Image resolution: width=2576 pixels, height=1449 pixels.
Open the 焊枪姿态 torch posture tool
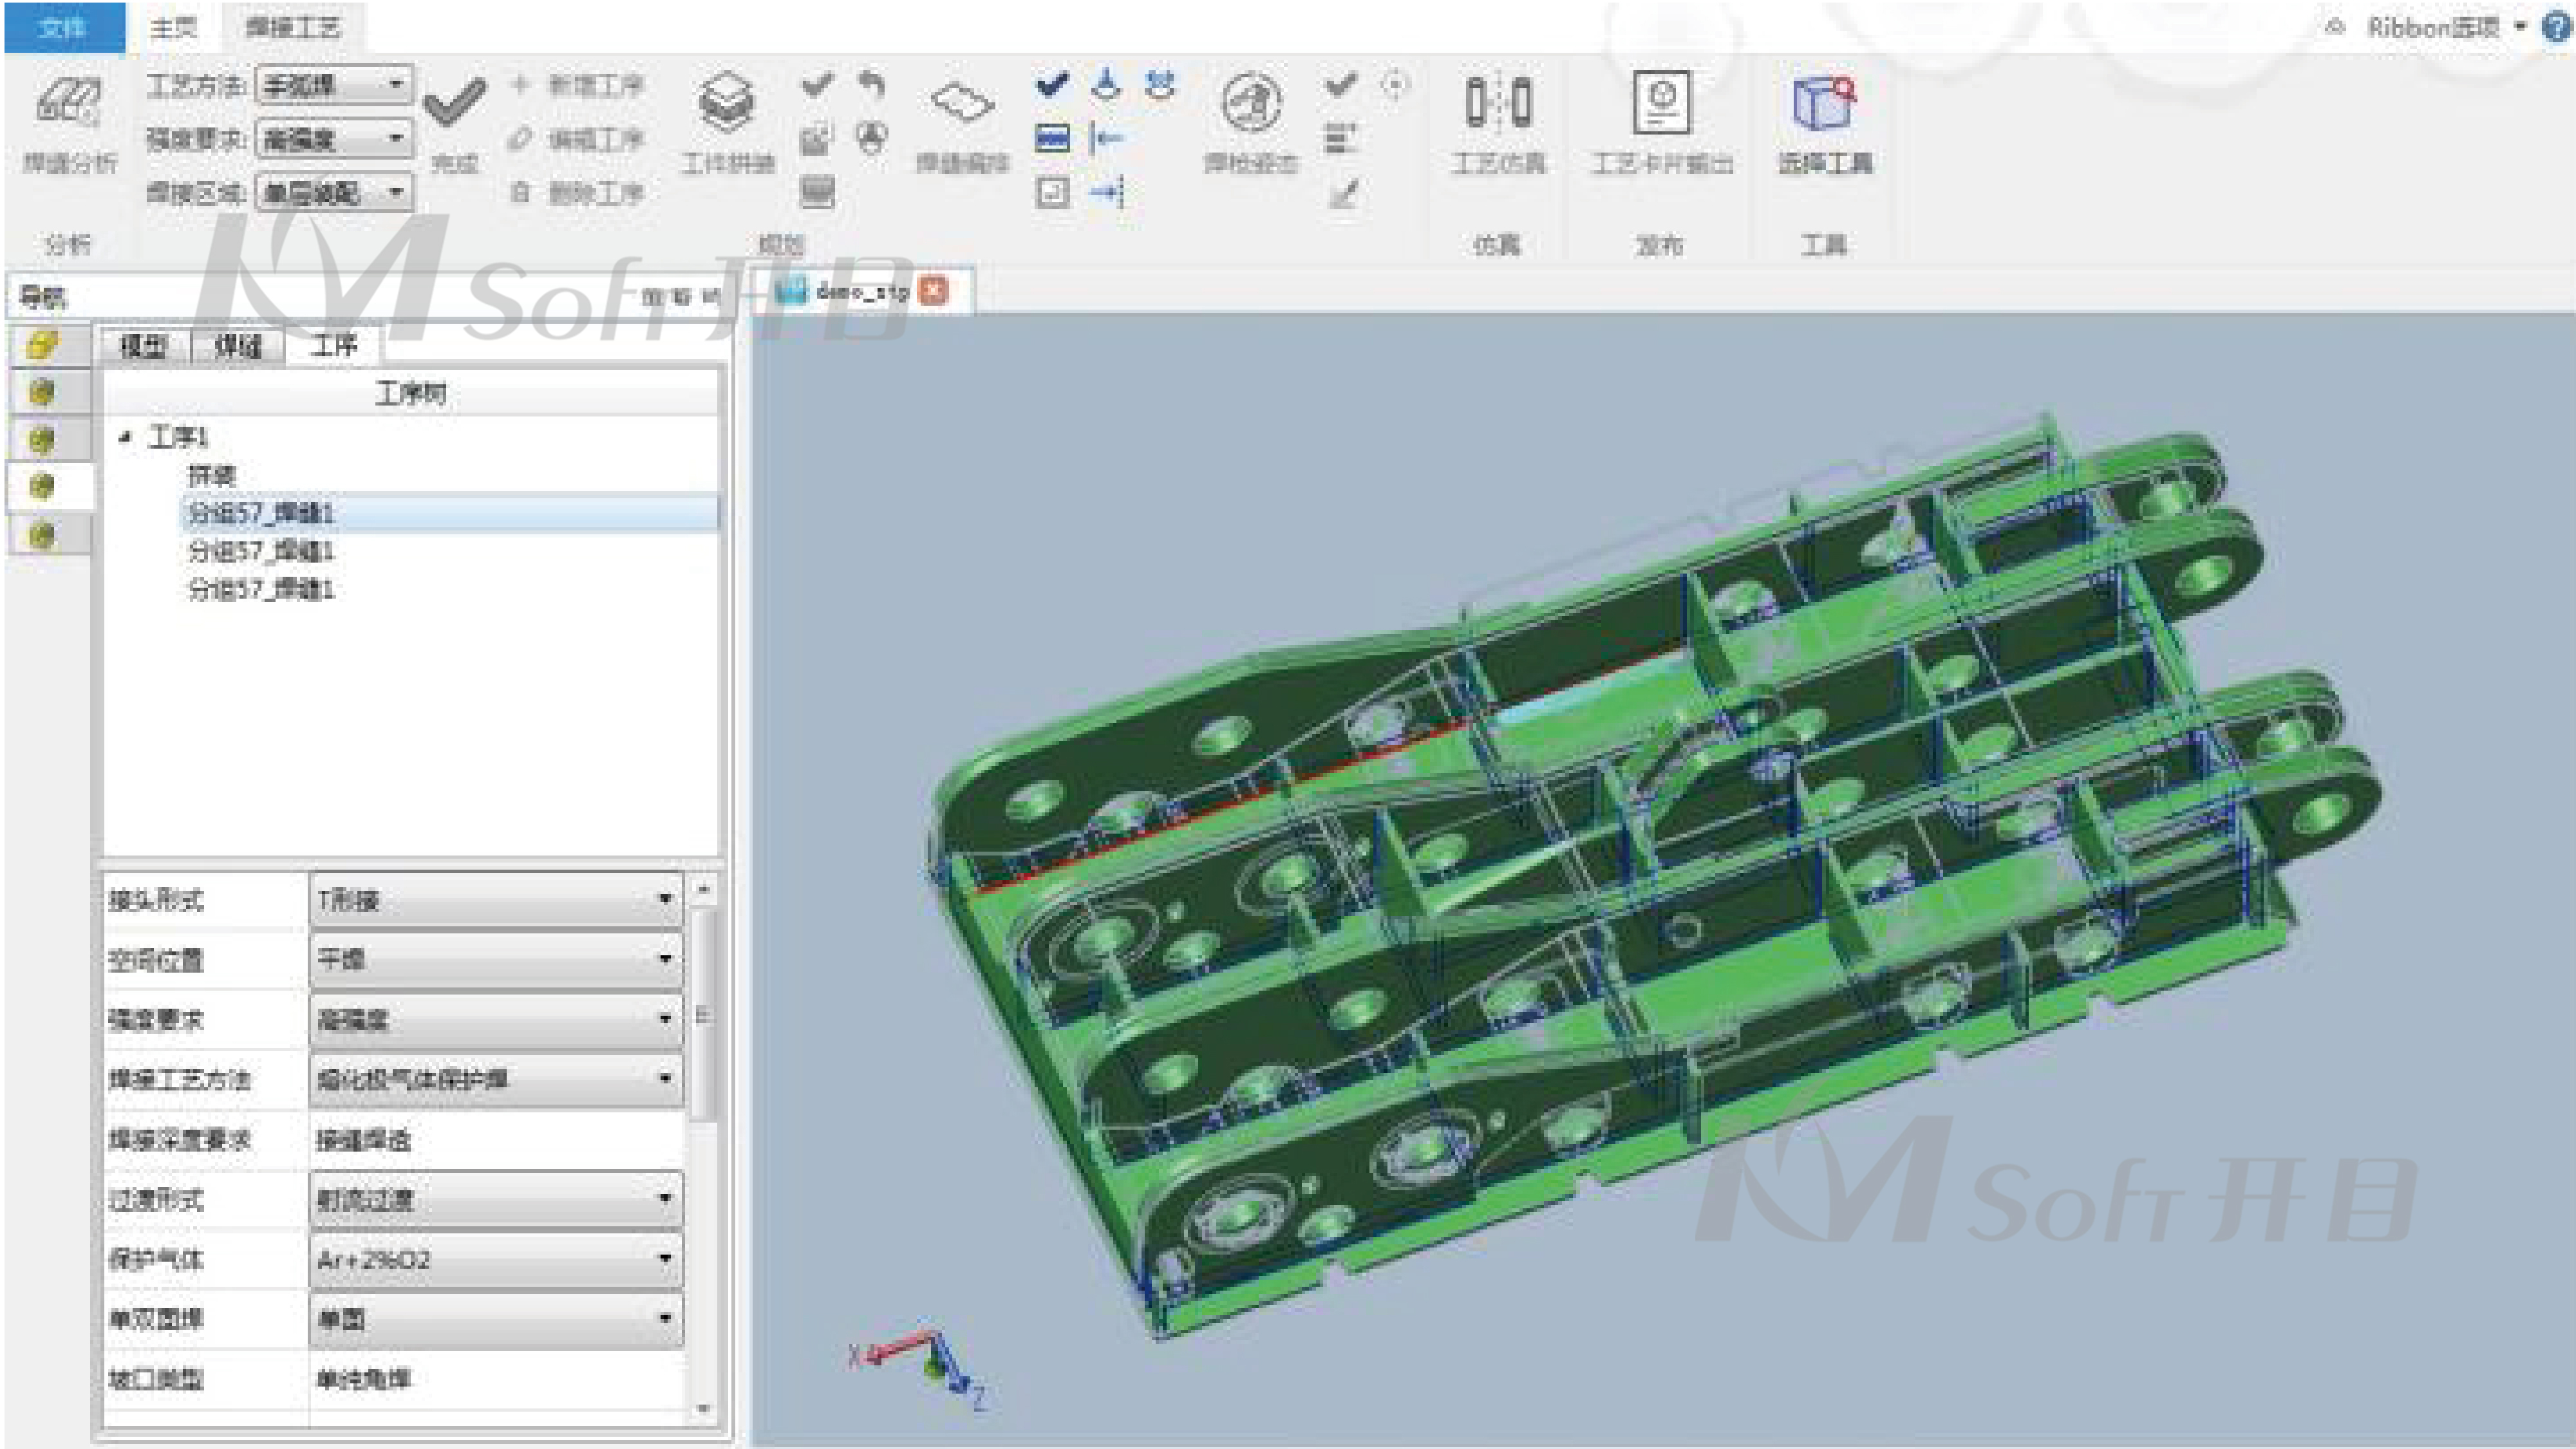point(1251,122)
